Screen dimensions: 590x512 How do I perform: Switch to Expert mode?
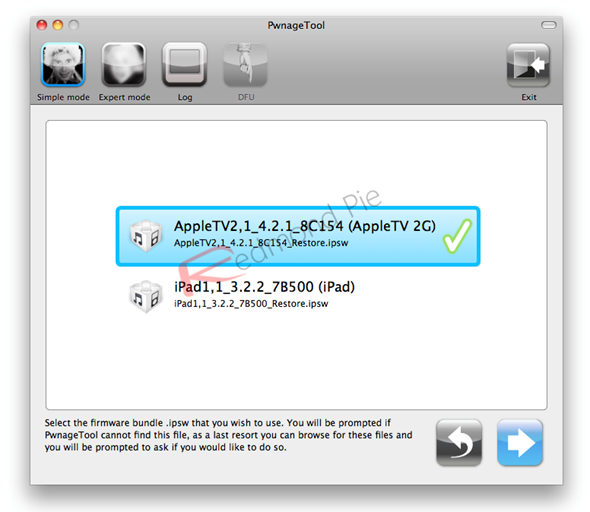[124, 65]
